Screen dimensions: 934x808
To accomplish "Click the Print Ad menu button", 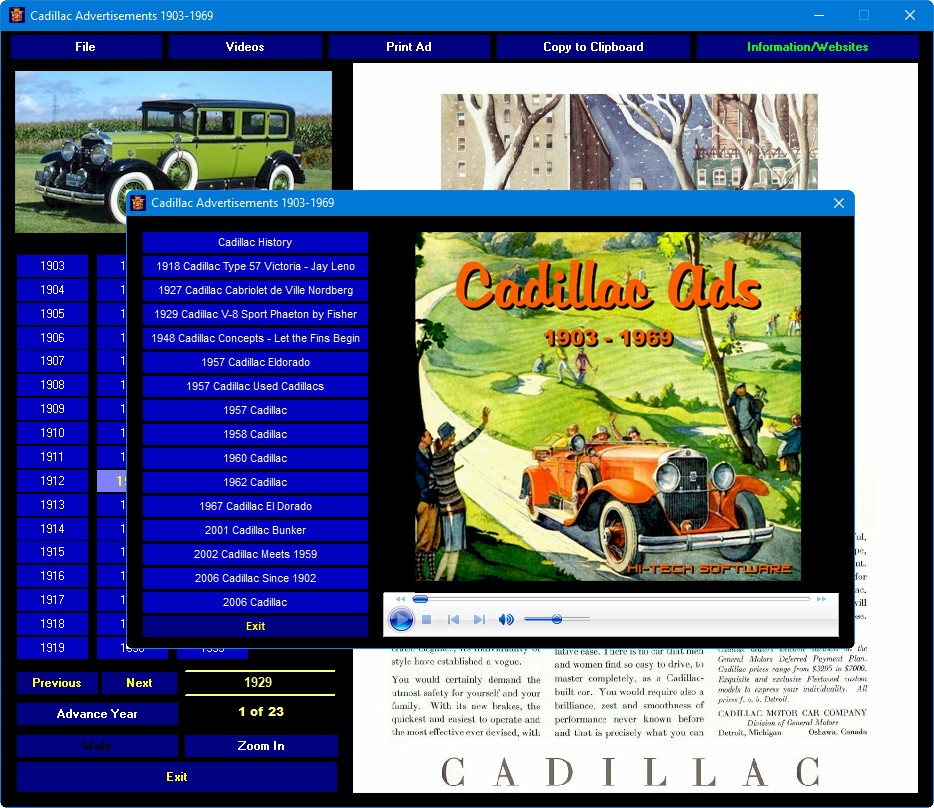I will 409,47.
